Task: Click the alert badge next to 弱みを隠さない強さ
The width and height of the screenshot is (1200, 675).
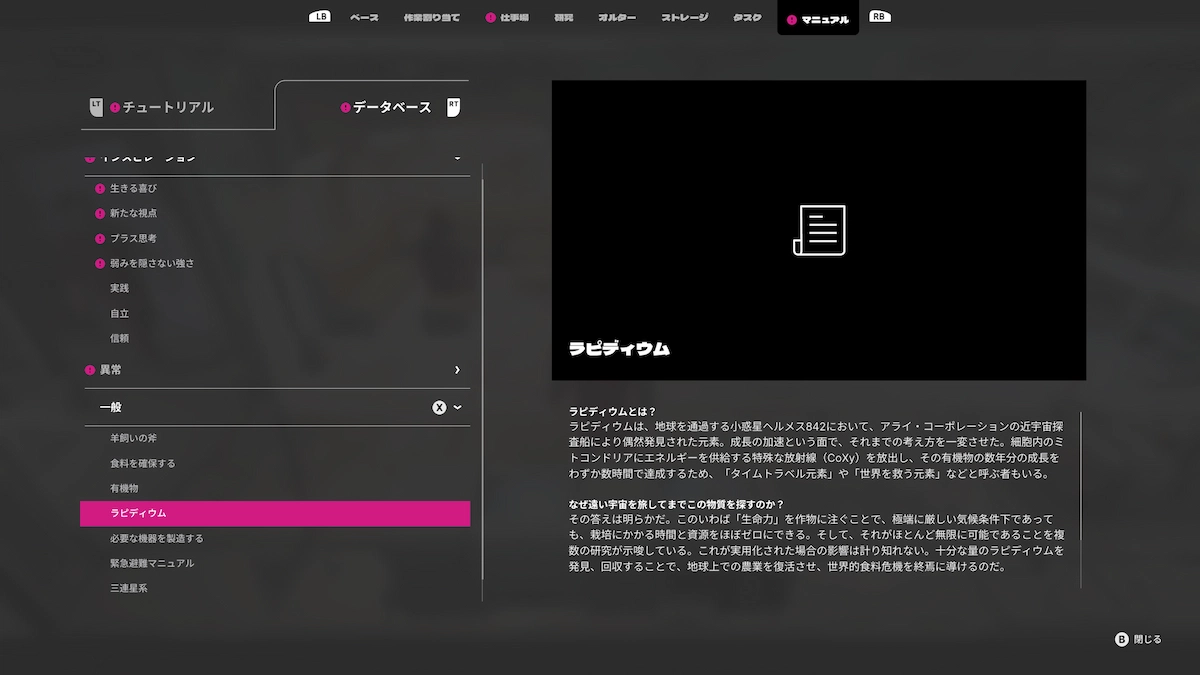Action: (x=100, y=263)
